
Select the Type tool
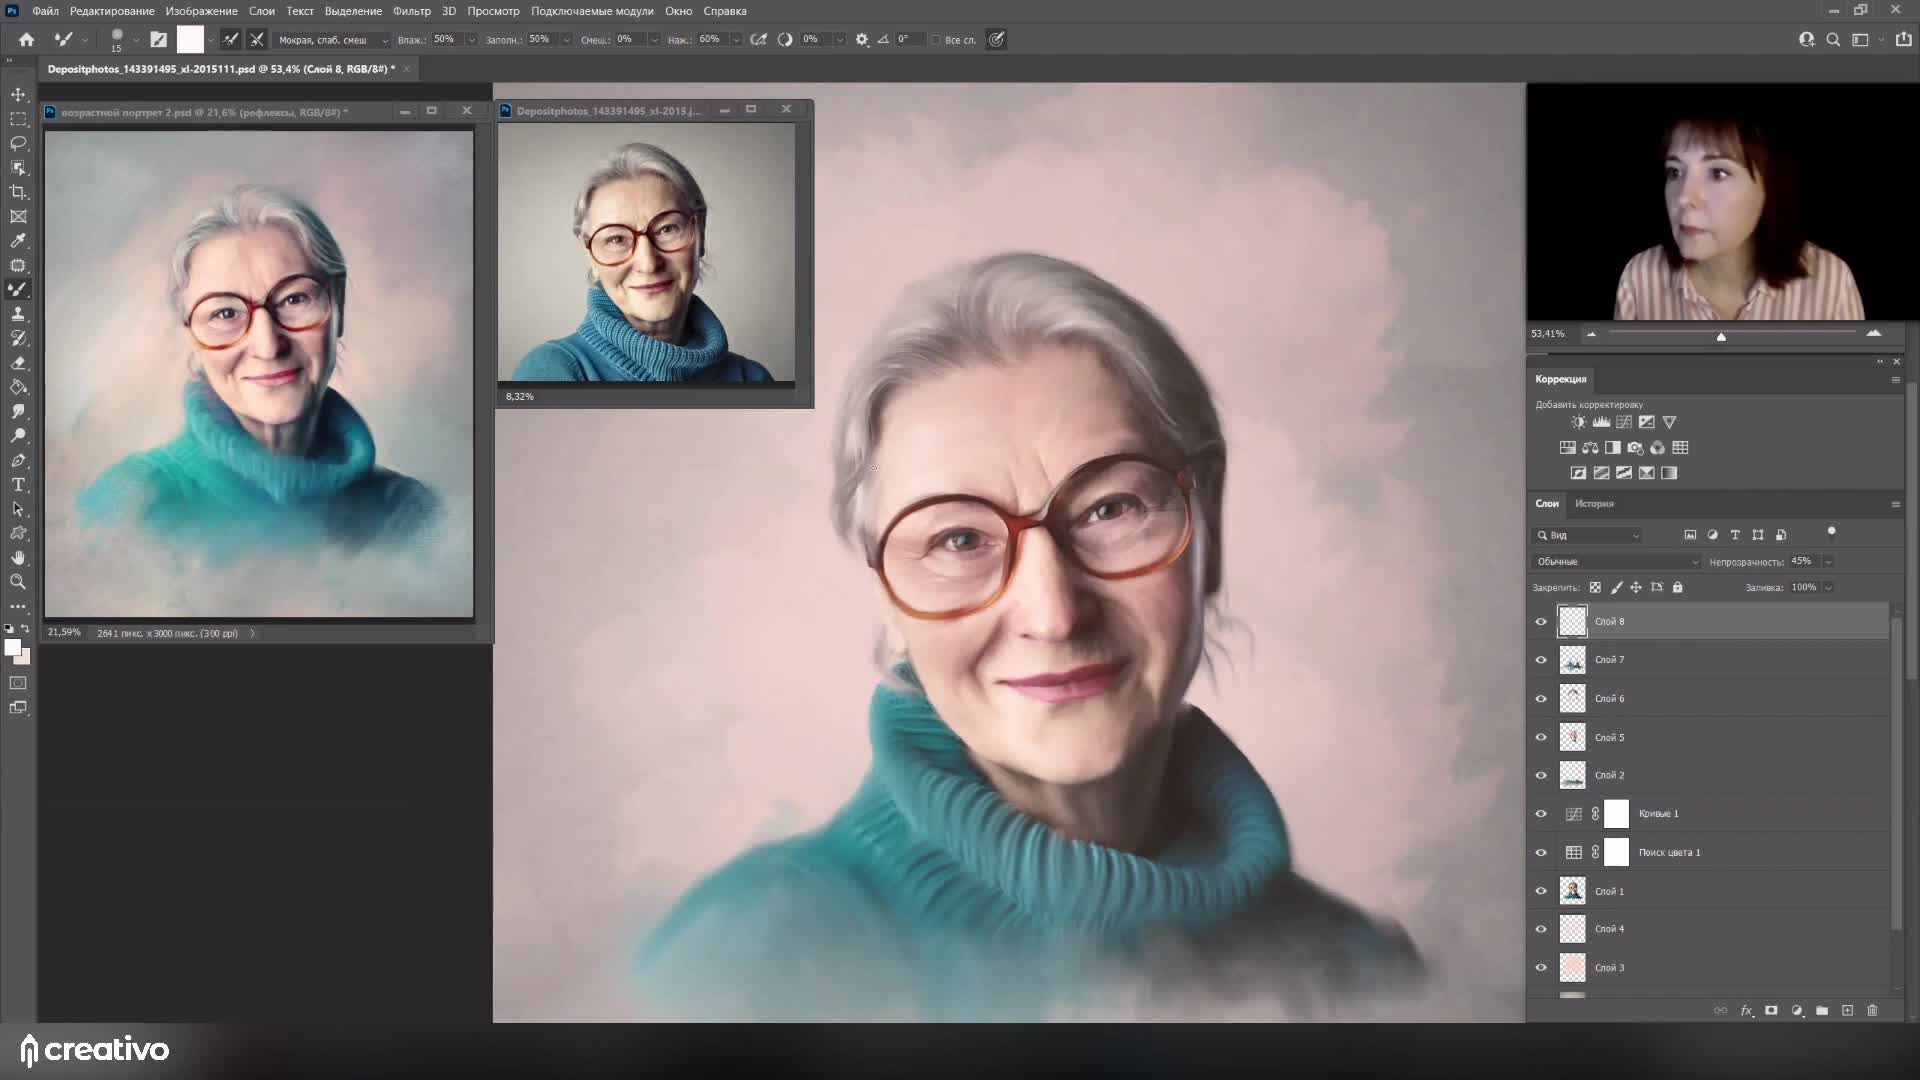(x=18, y=485)
